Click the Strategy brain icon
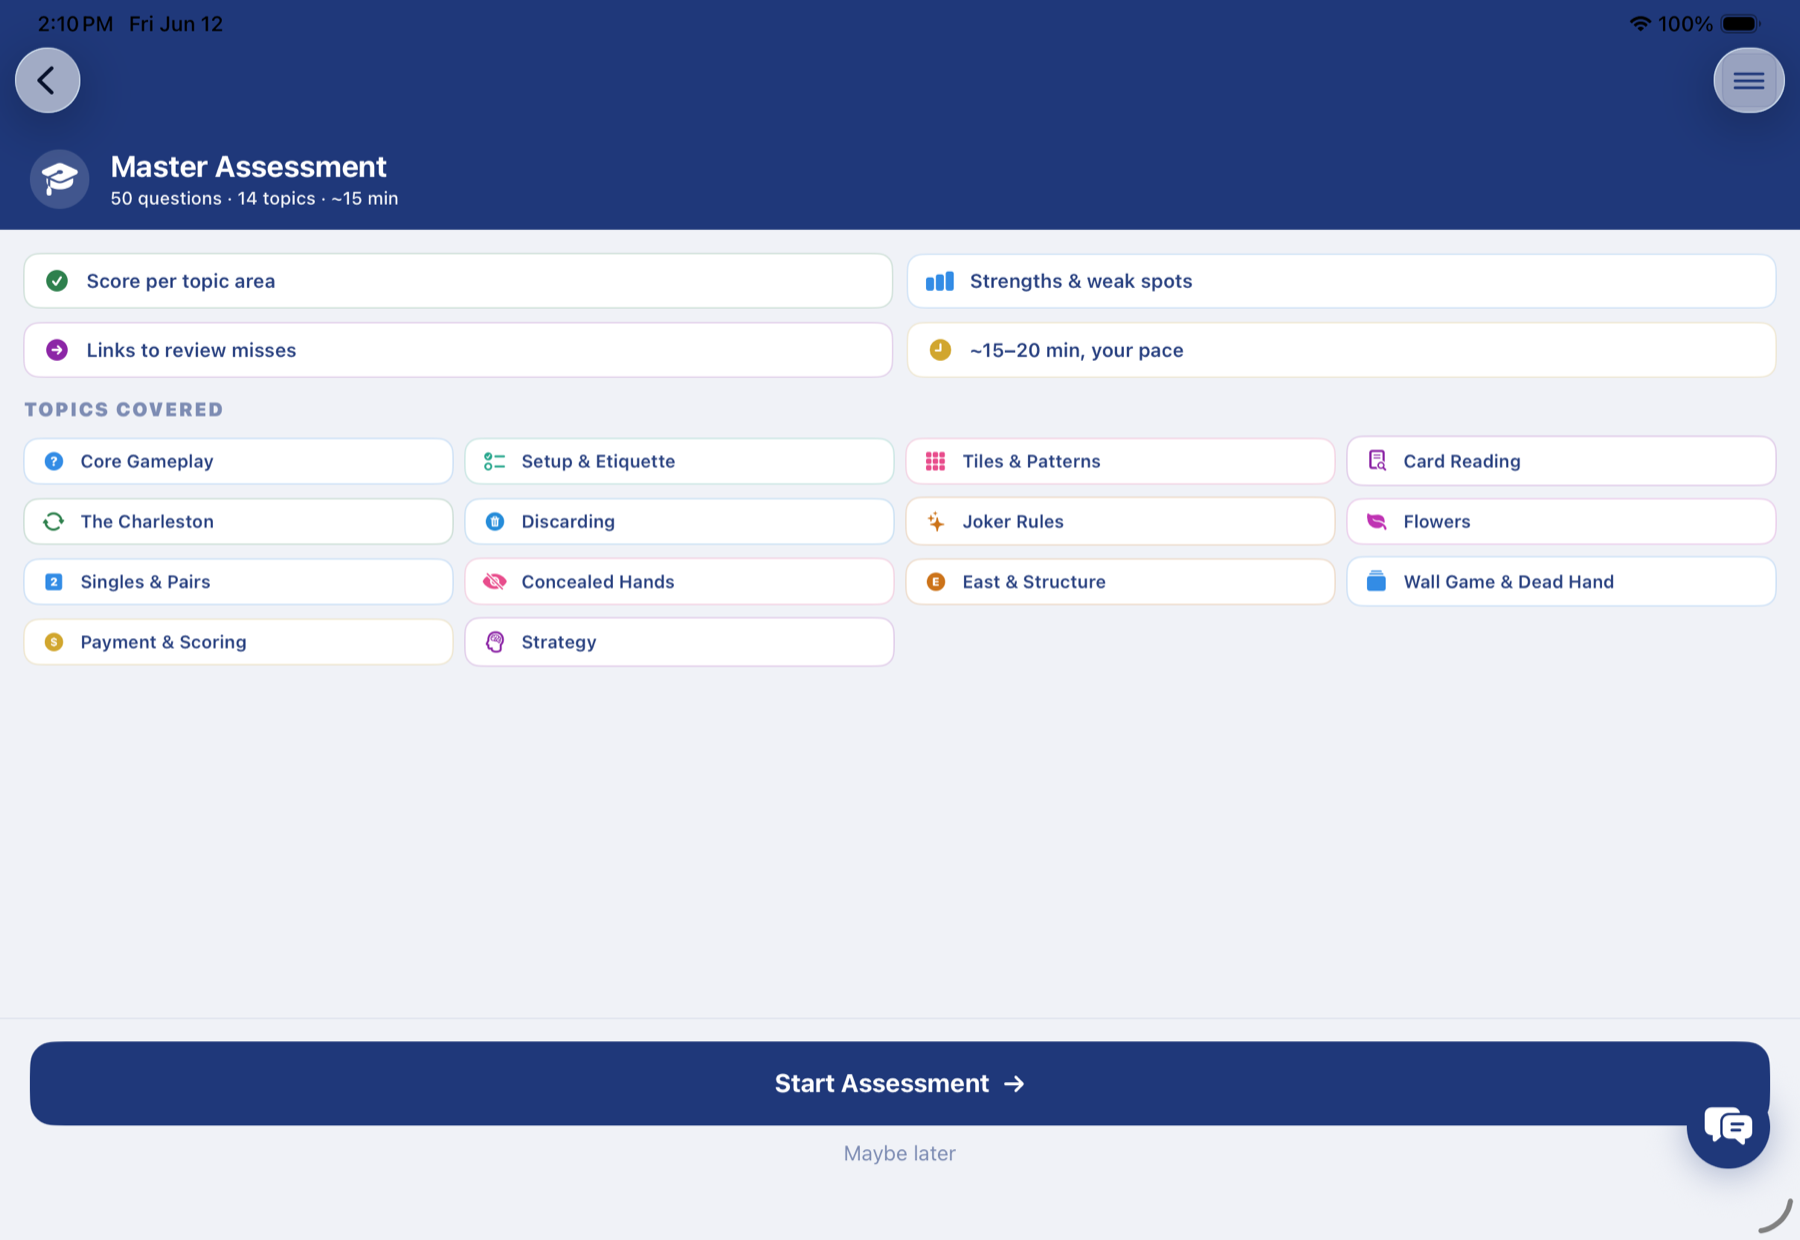1800x1240 pixels. click(x=495, y=642)
